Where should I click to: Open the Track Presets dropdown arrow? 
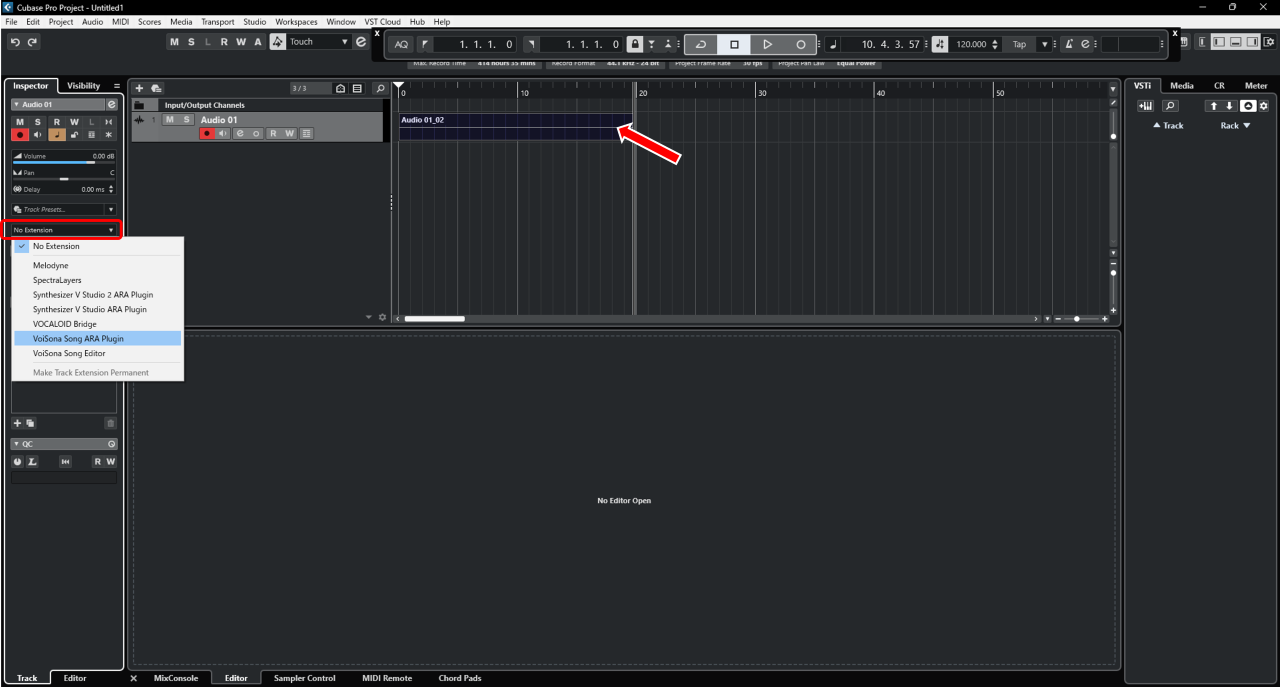coord(111,210)
